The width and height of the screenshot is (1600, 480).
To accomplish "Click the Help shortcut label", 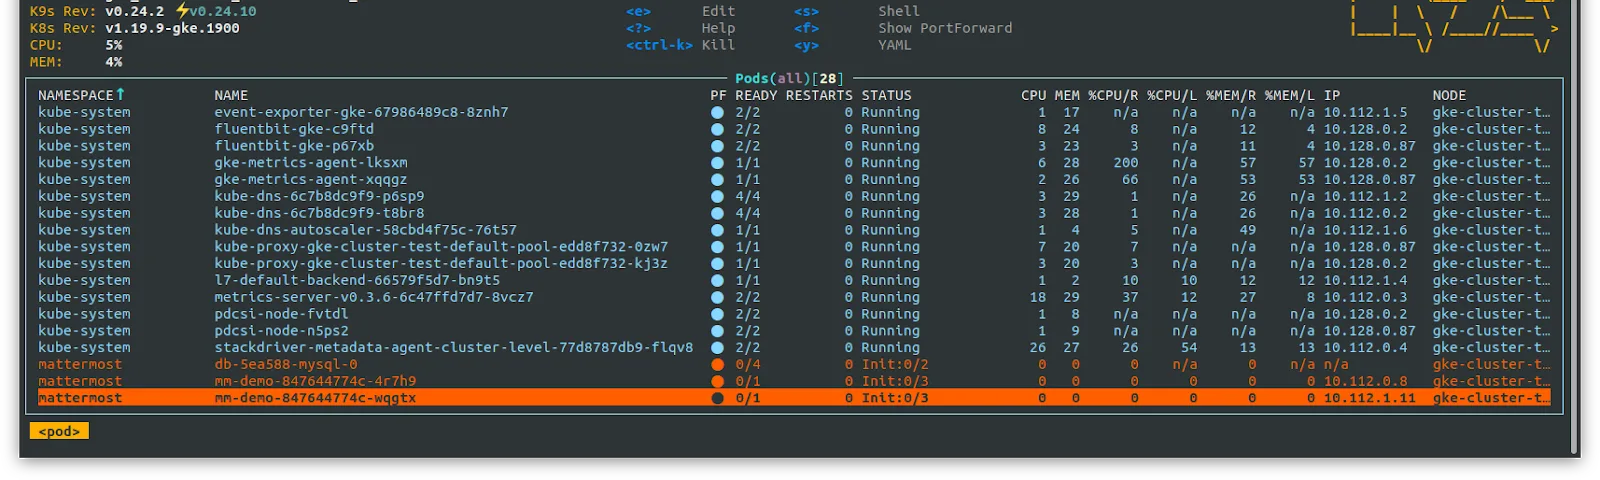I will point(718,29).
